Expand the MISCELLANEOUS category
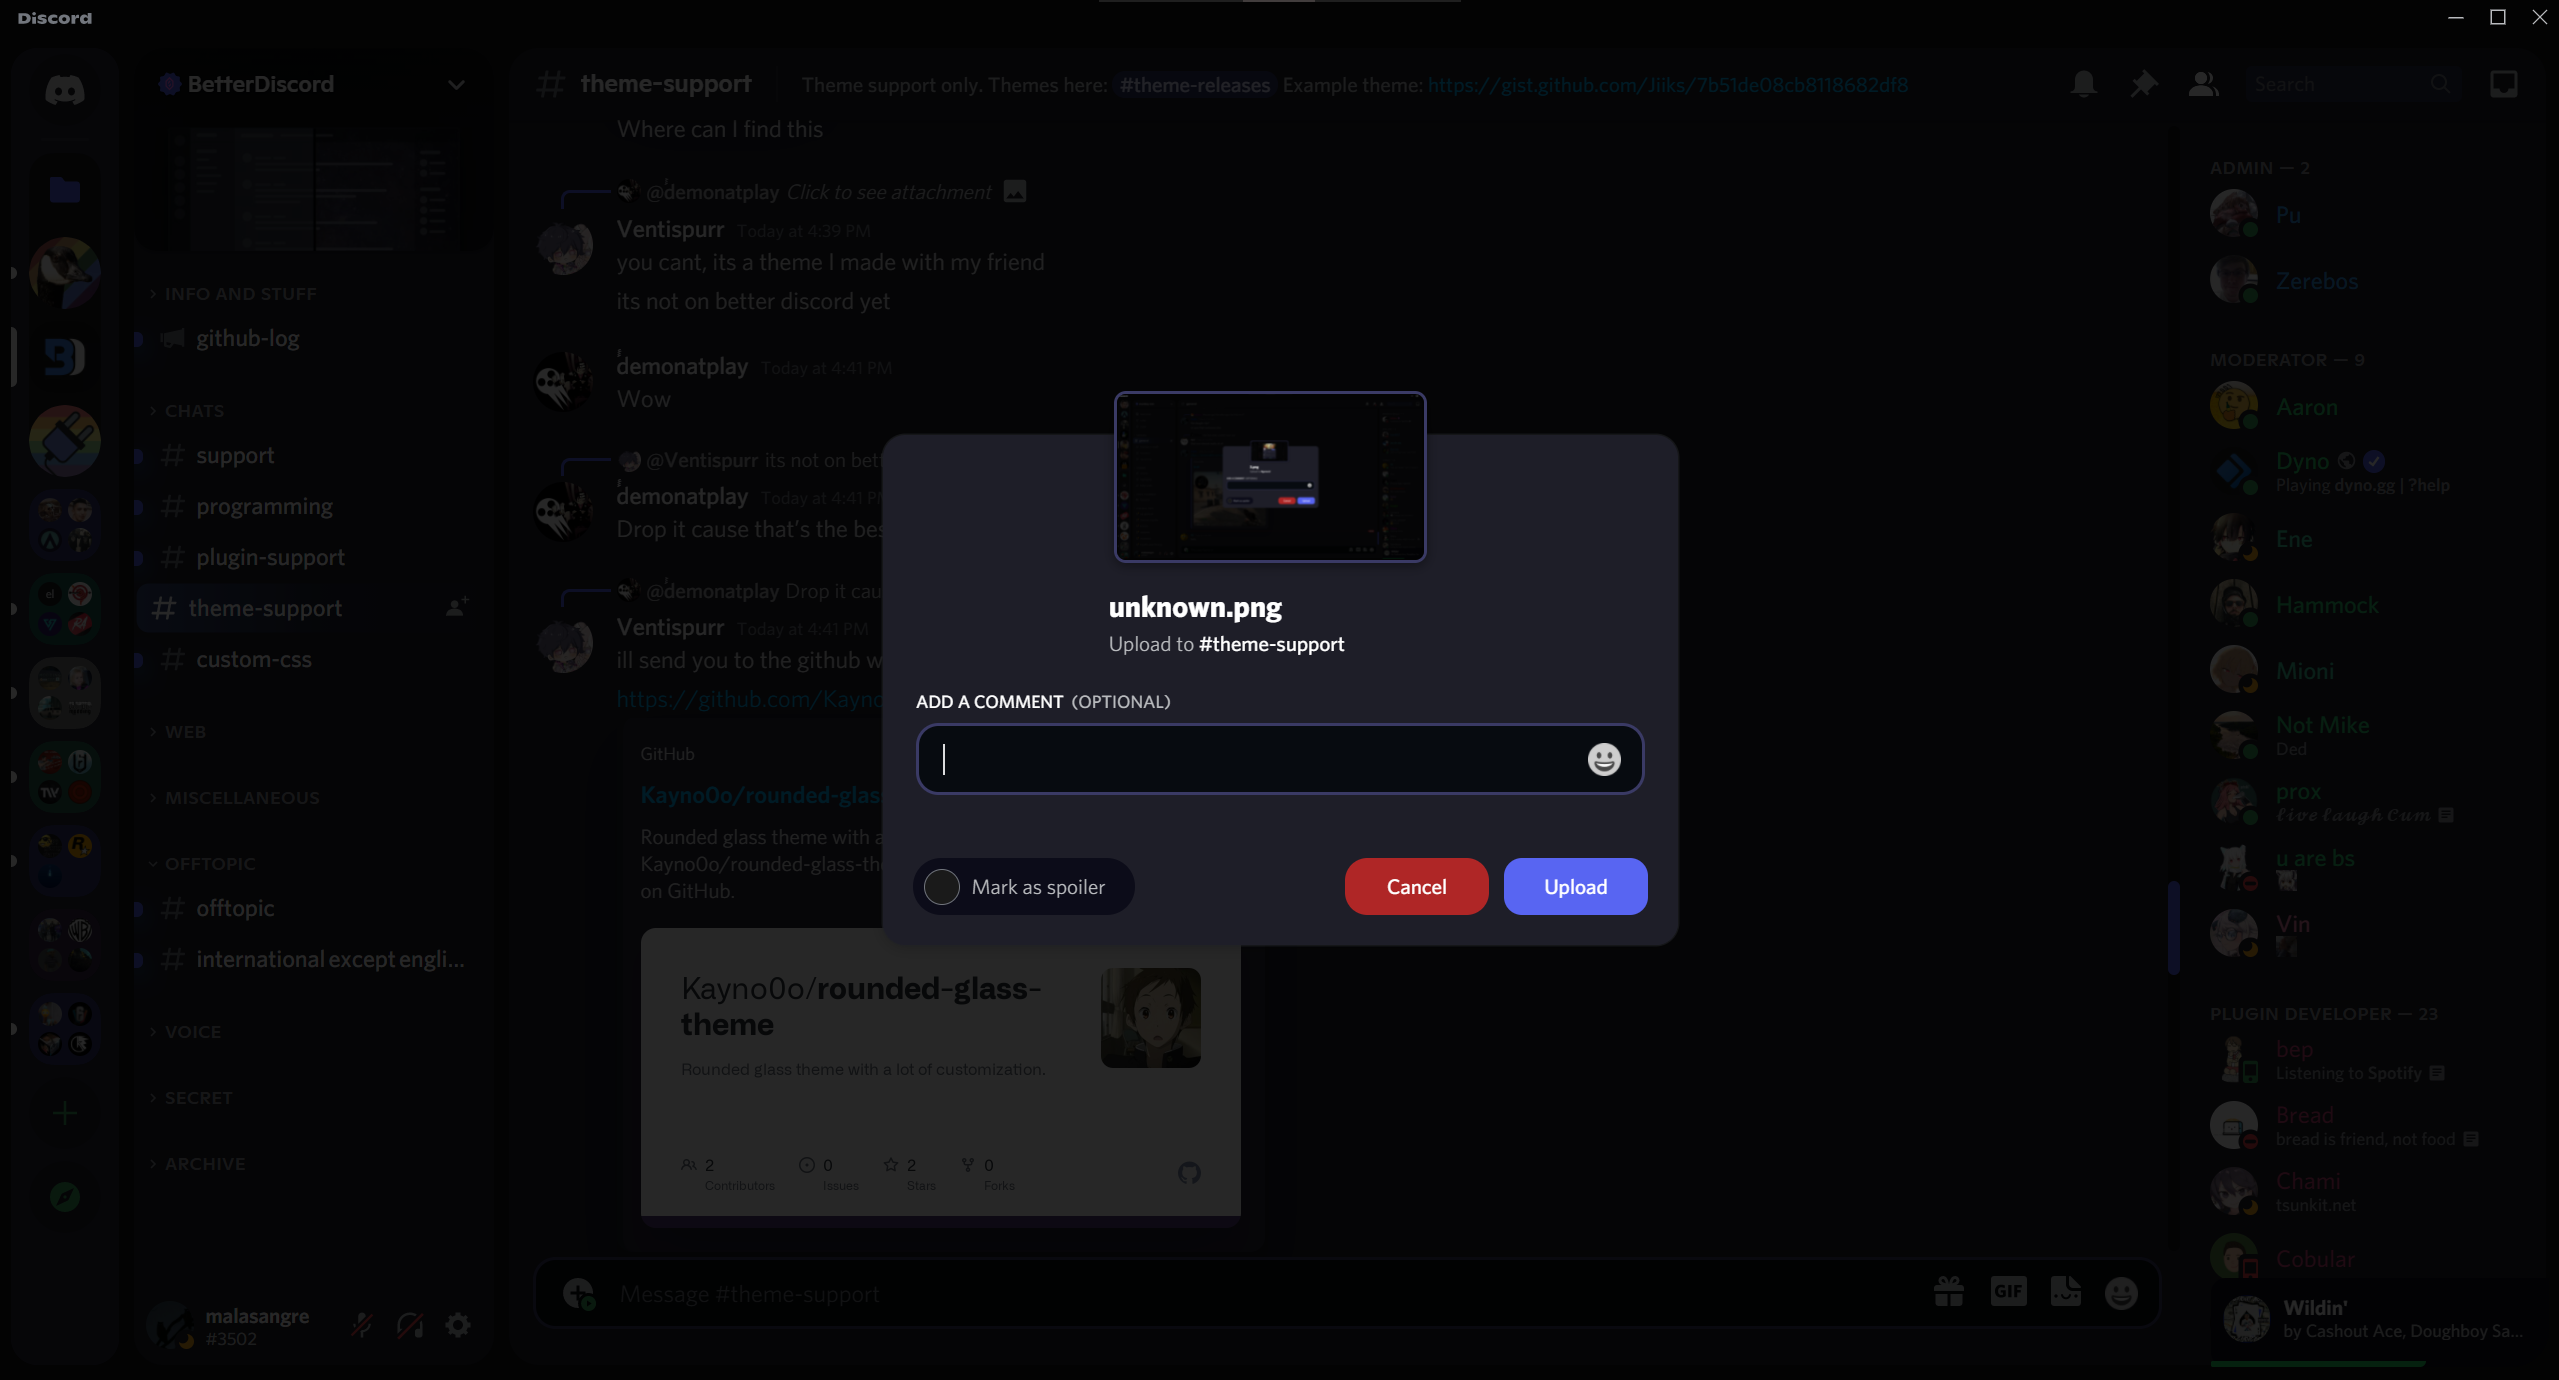This screenshot has height=1380, width=2559. point(234,798)
